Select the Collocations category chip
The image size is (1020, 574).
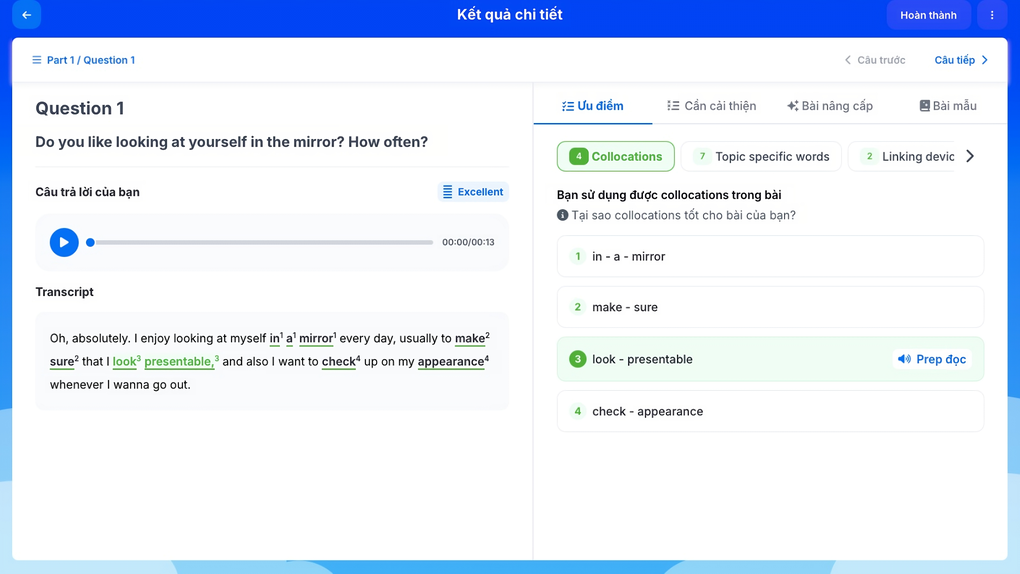[615, 156]
